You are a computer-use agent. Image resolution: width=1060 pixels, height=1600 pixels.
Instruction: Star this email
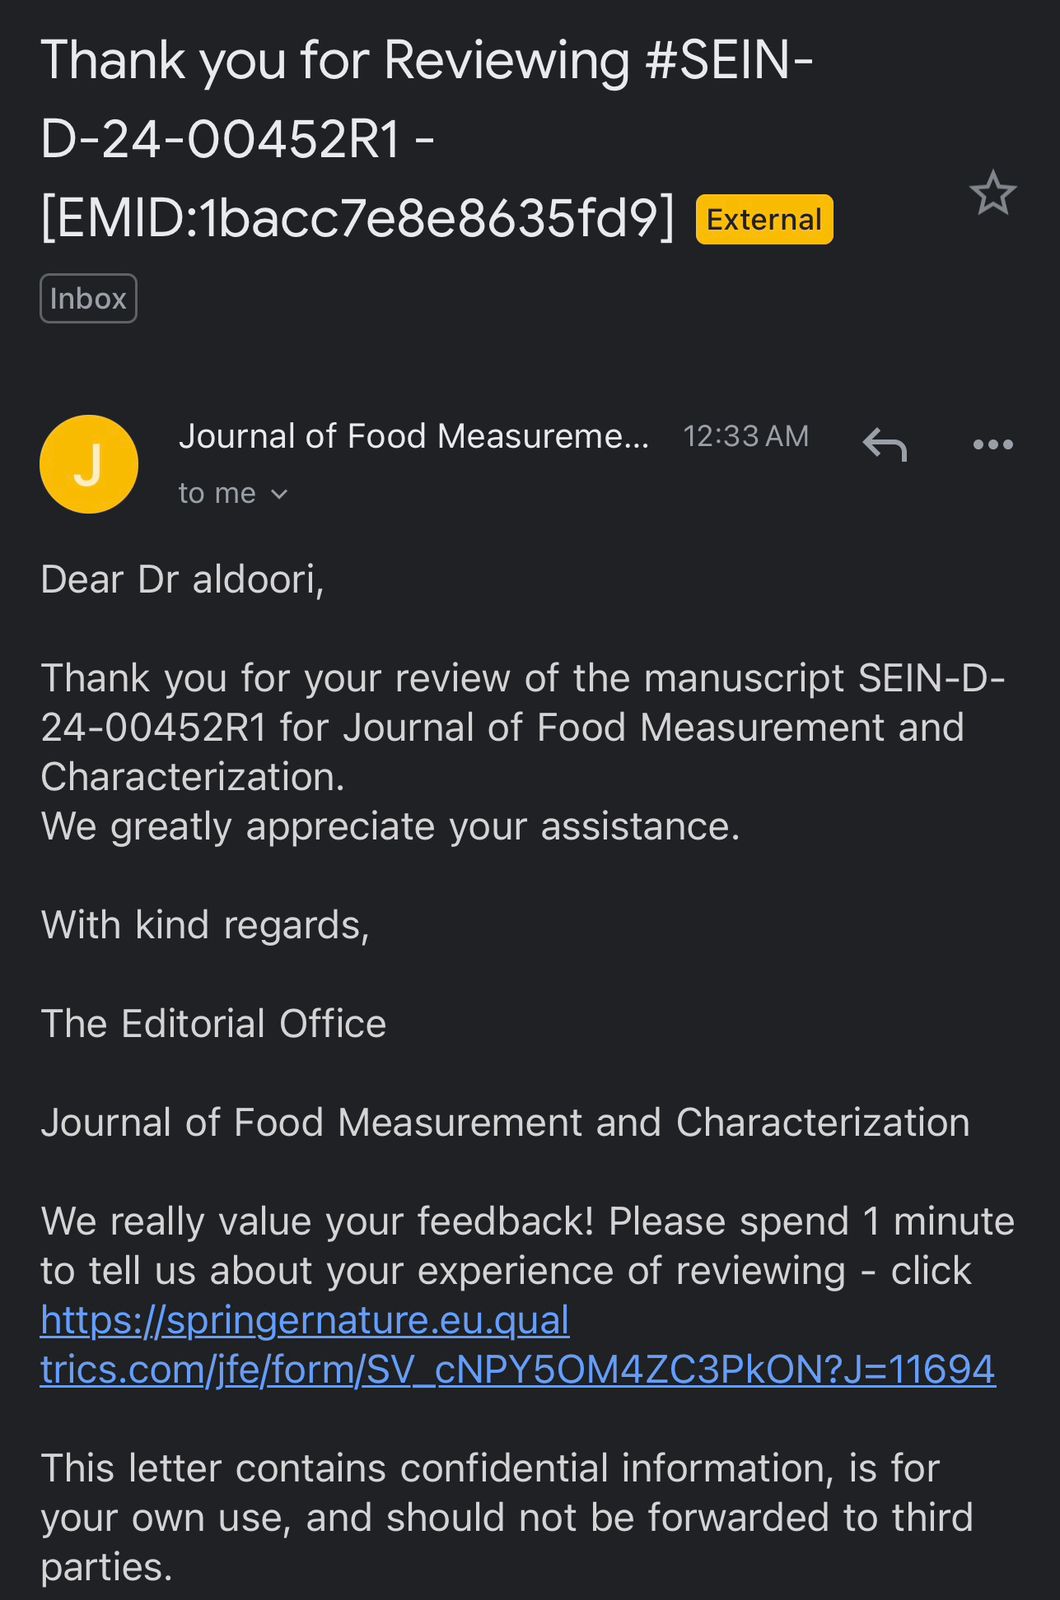992,193
